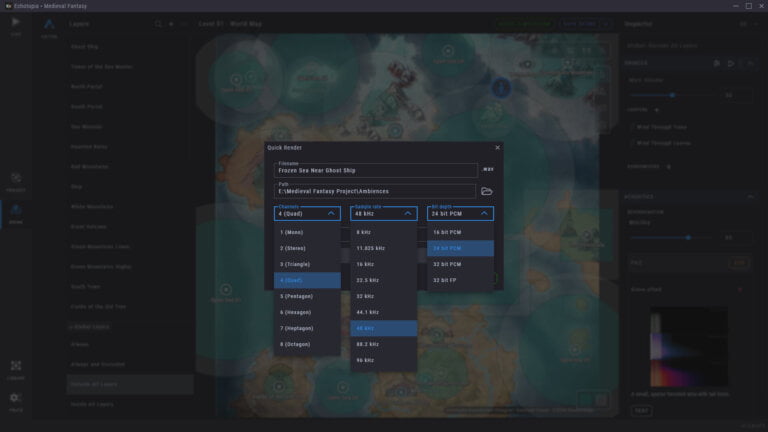Choose 2 (Stereo) channel option
The width and height of the screenshot is (768, 432).
307,248
